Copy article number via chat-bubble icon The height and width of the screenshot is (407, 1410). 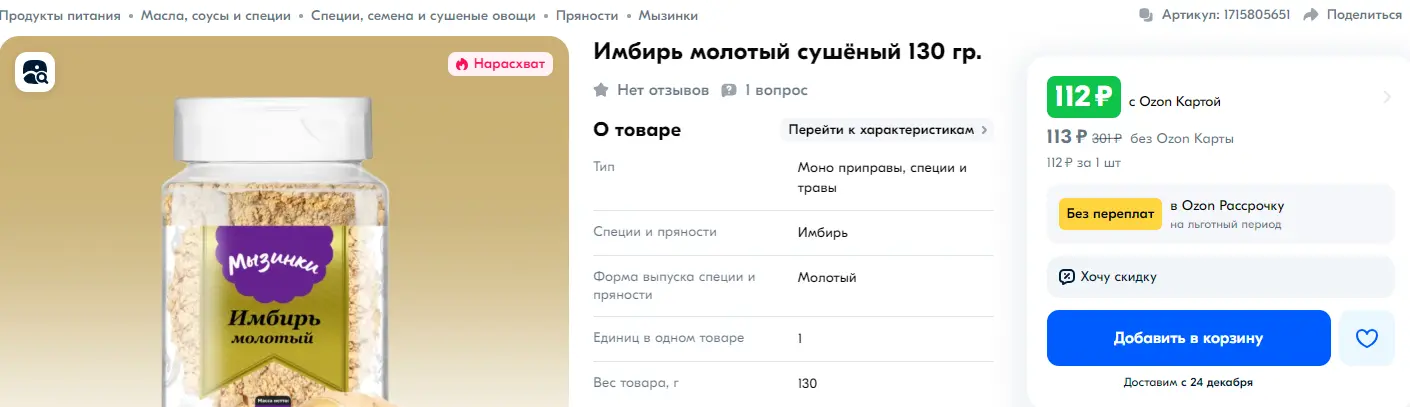point(1146,15)
